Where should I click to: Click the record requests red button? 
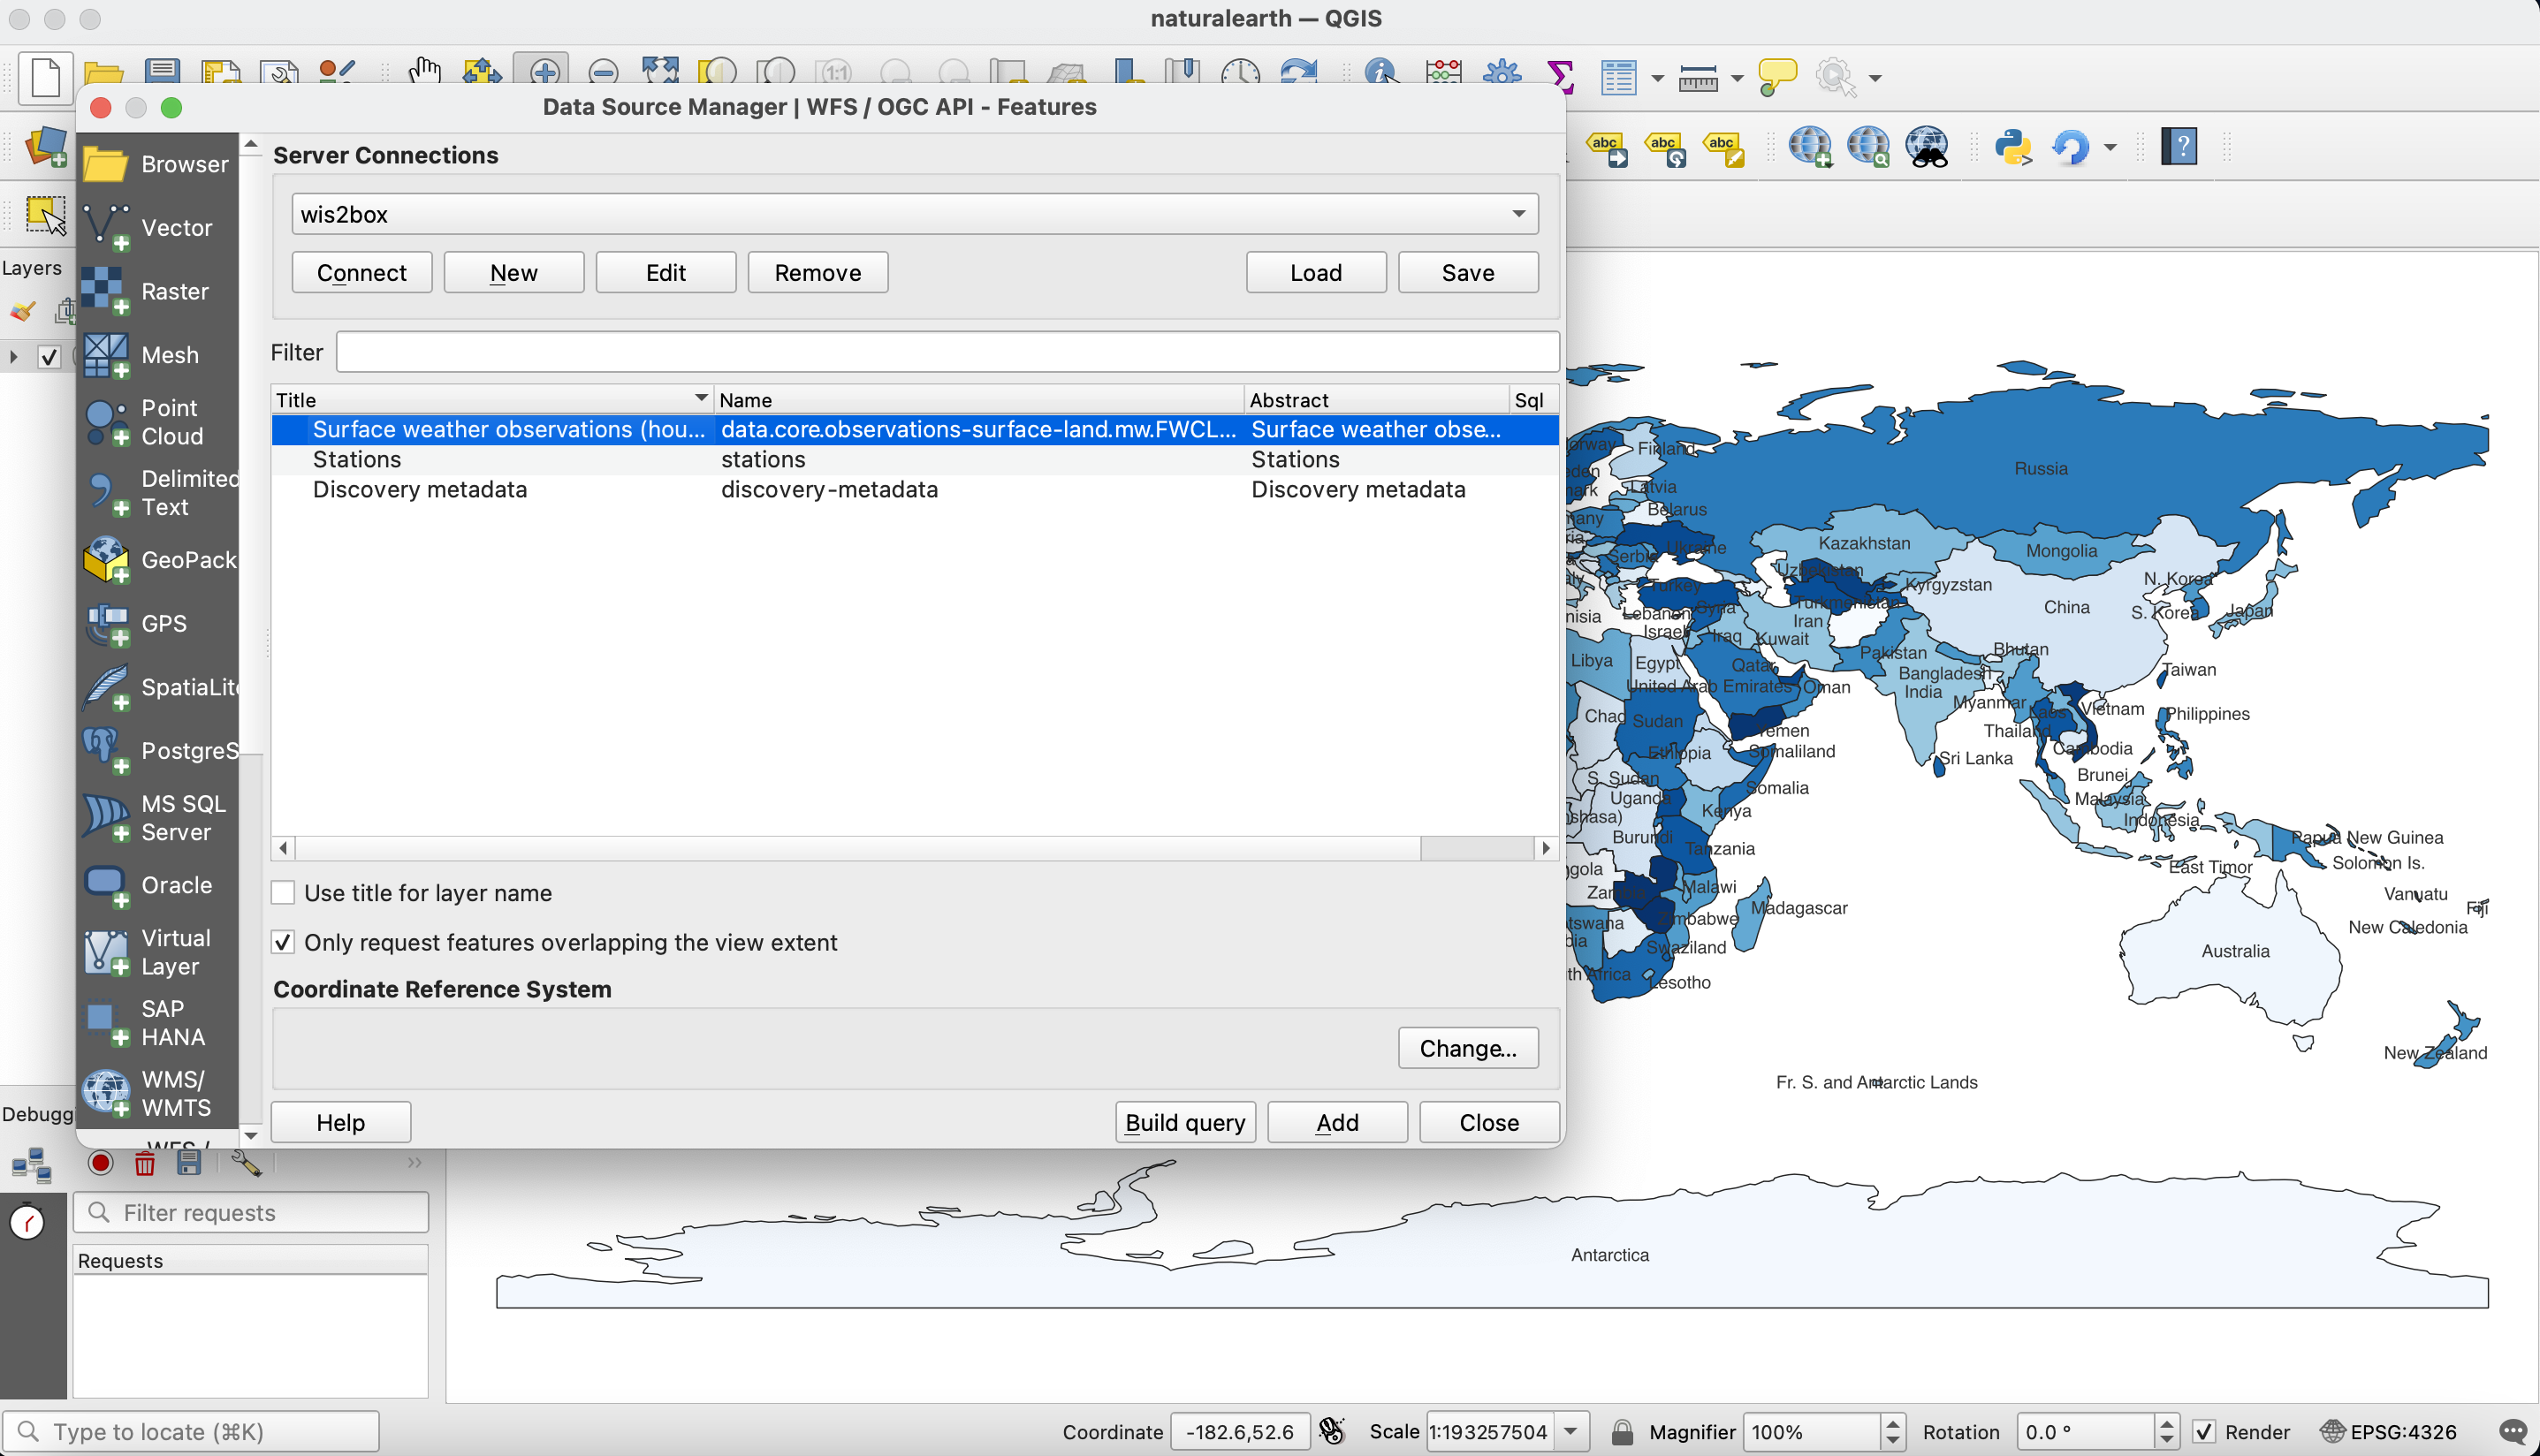[x=100, y=1163]
